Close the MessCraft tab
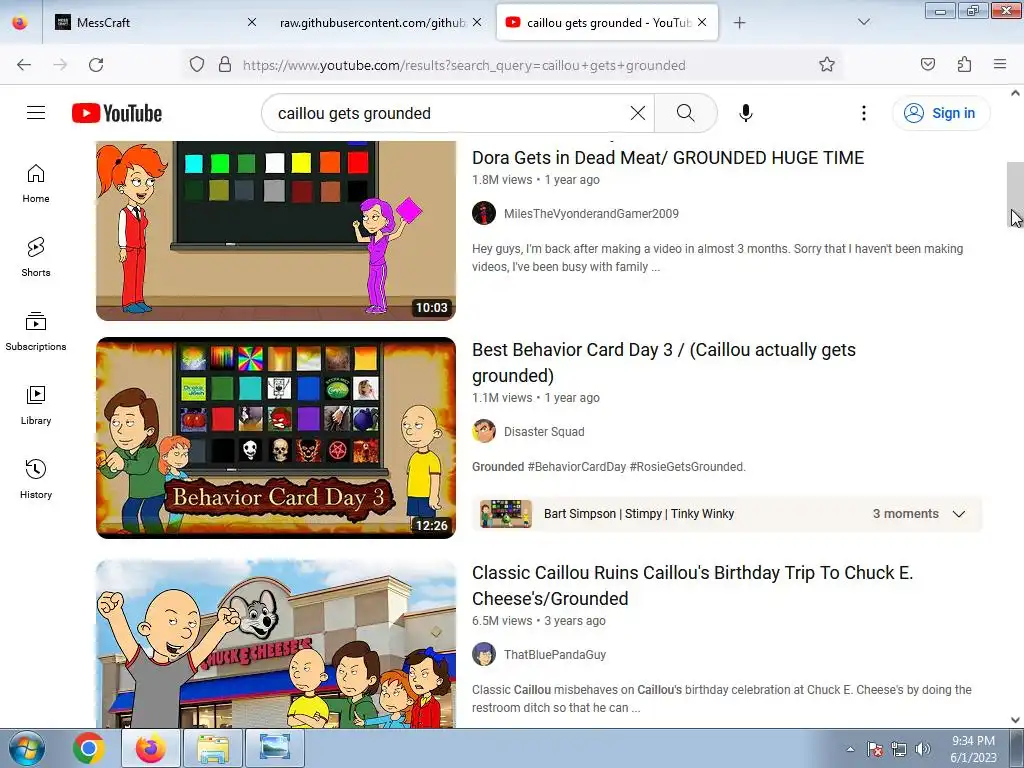The width and height of the screenshot is (1024, 768). click(252, 23)
